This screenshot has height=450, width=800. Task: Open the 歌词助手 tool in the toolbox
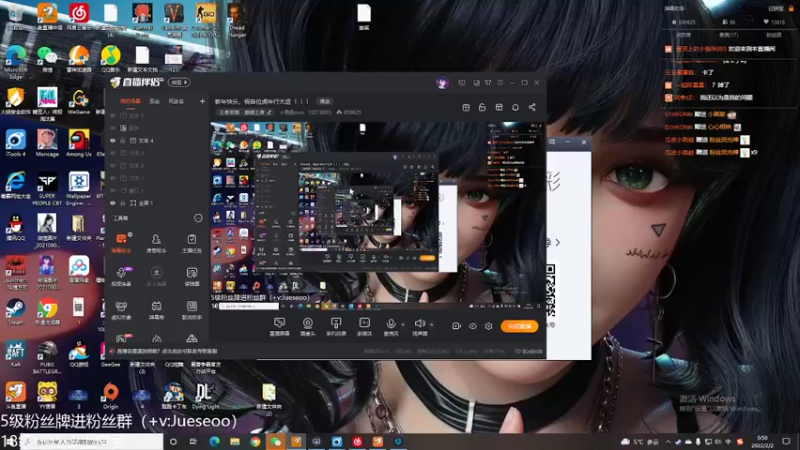point(192,310)
